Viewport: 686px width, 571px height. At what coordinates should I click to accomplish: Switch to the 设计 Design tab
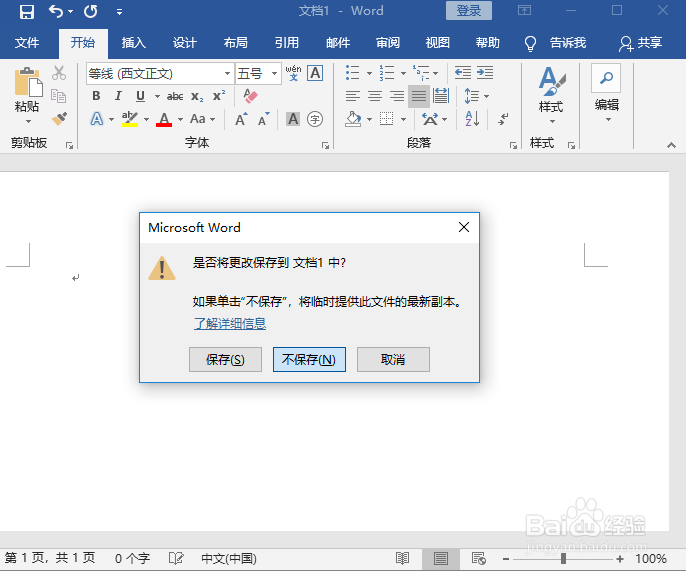[185, 43]
